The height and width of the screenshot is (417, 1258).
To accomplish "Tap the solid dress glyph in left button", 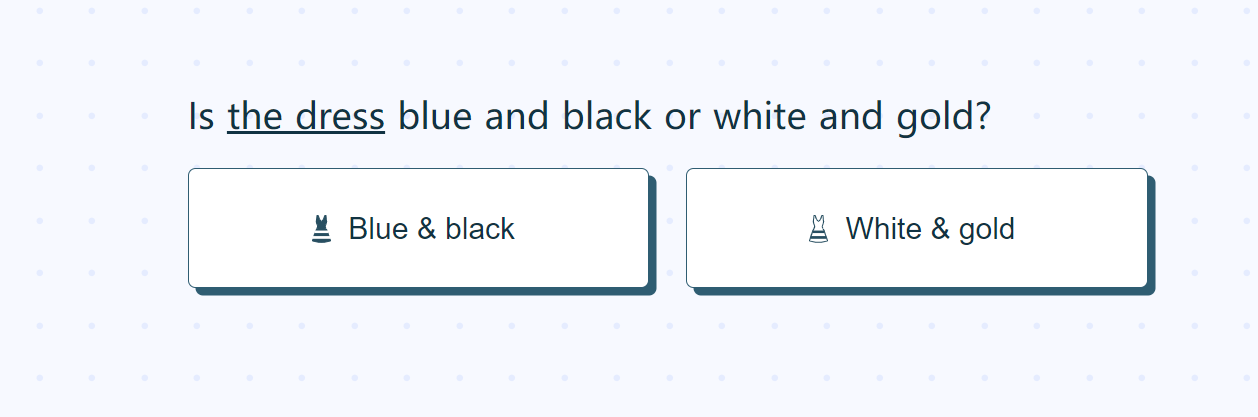I will pos(321,229).
